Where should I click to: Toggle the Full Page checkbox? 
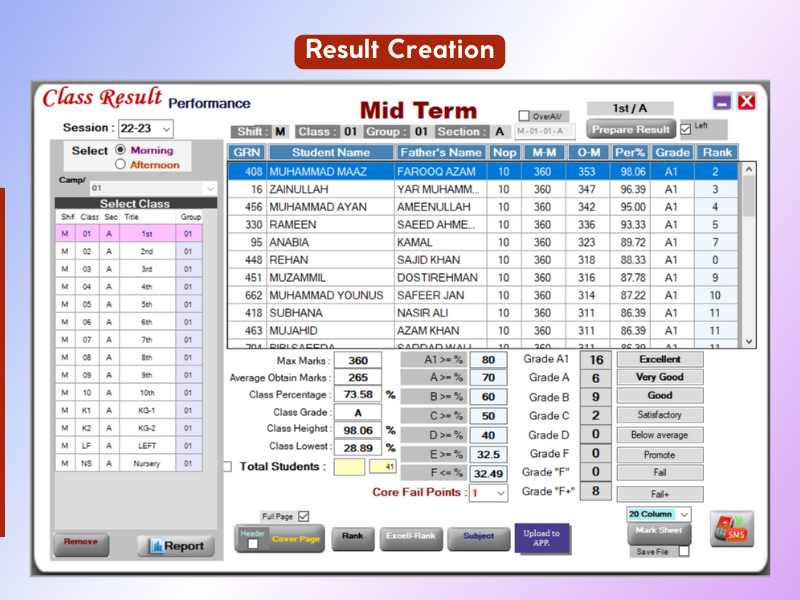click(x=304, y=516)
